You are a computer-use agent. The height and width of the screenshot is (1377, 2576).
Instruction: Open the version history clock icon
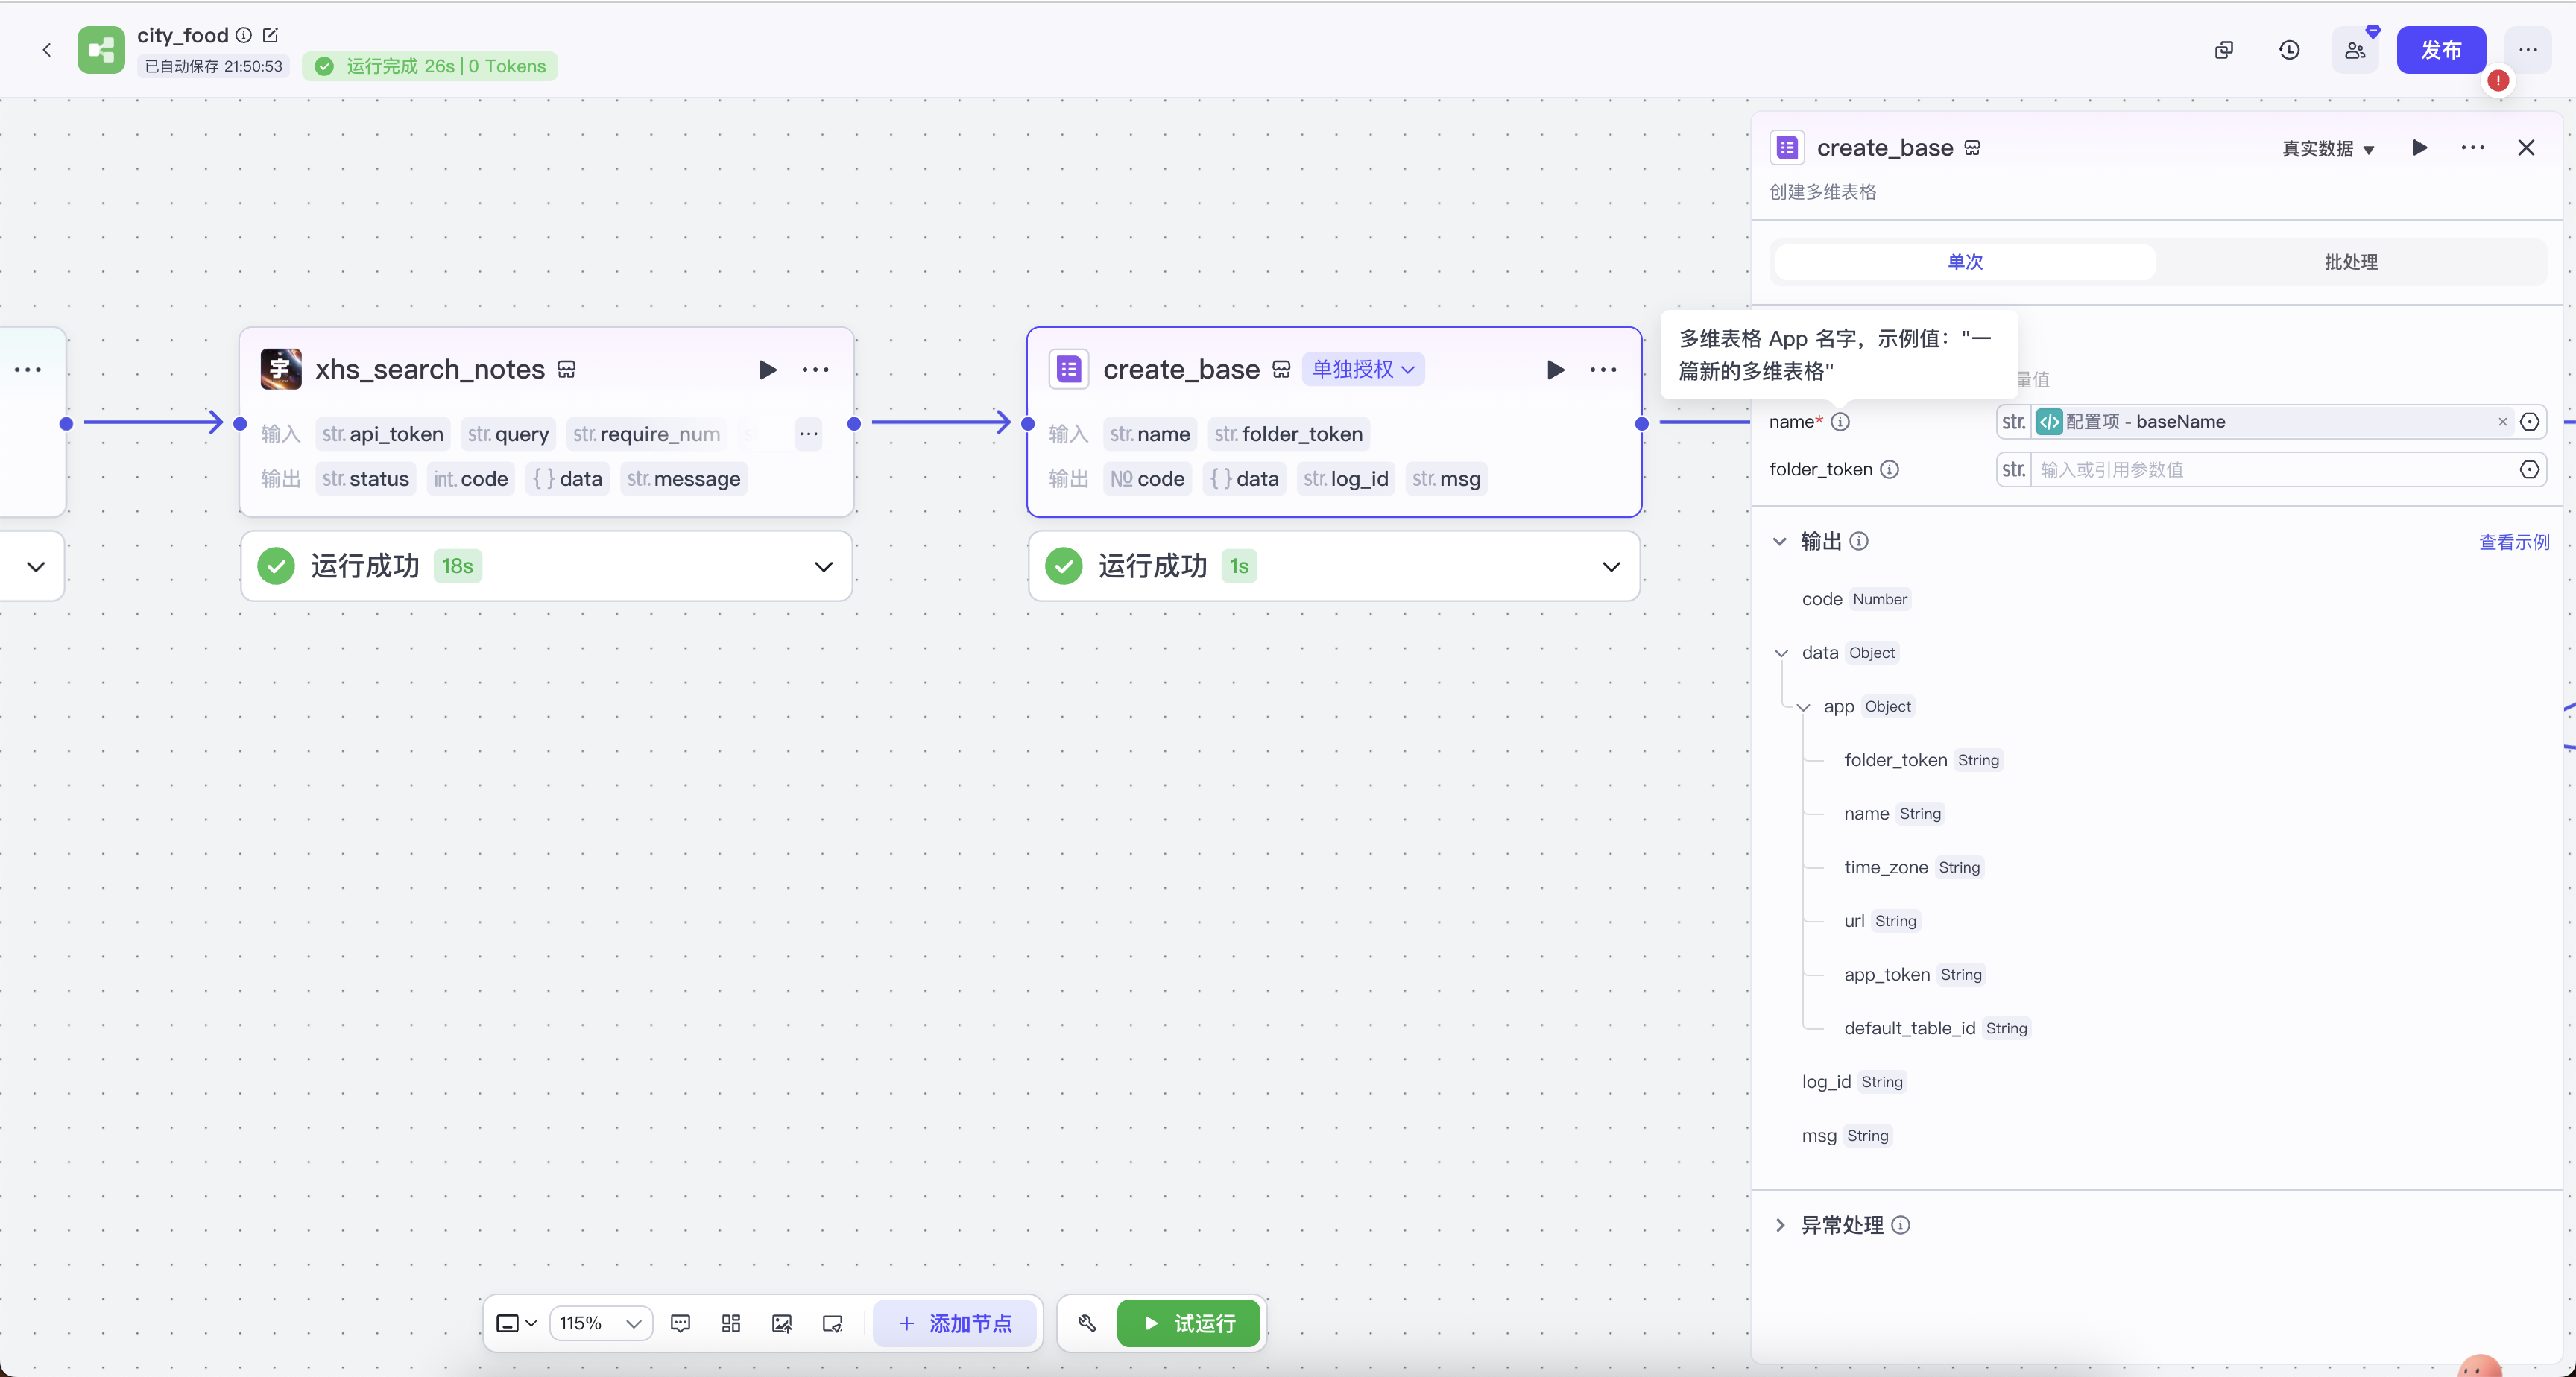click(2289, 50)
